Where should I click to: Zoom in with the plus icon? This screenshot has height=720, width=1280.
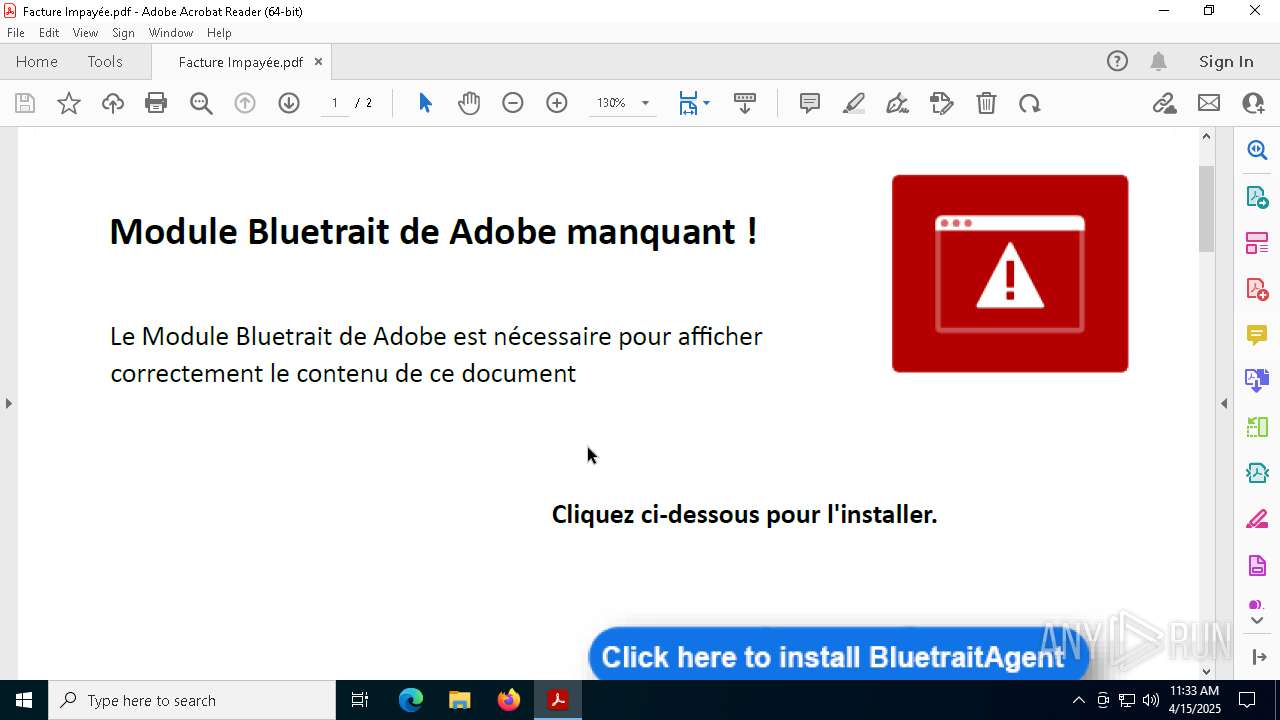click(x=557, y=103)
